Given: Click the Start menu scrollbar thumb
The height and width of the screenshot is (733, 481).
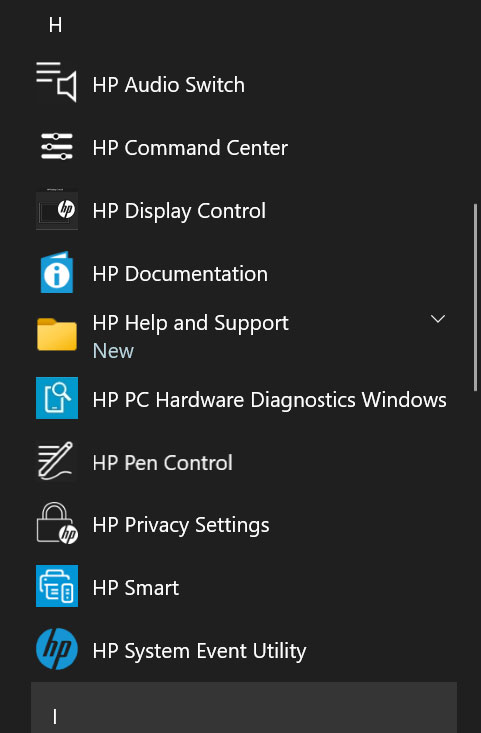Looking at the screenshot, I should point(475,297).
